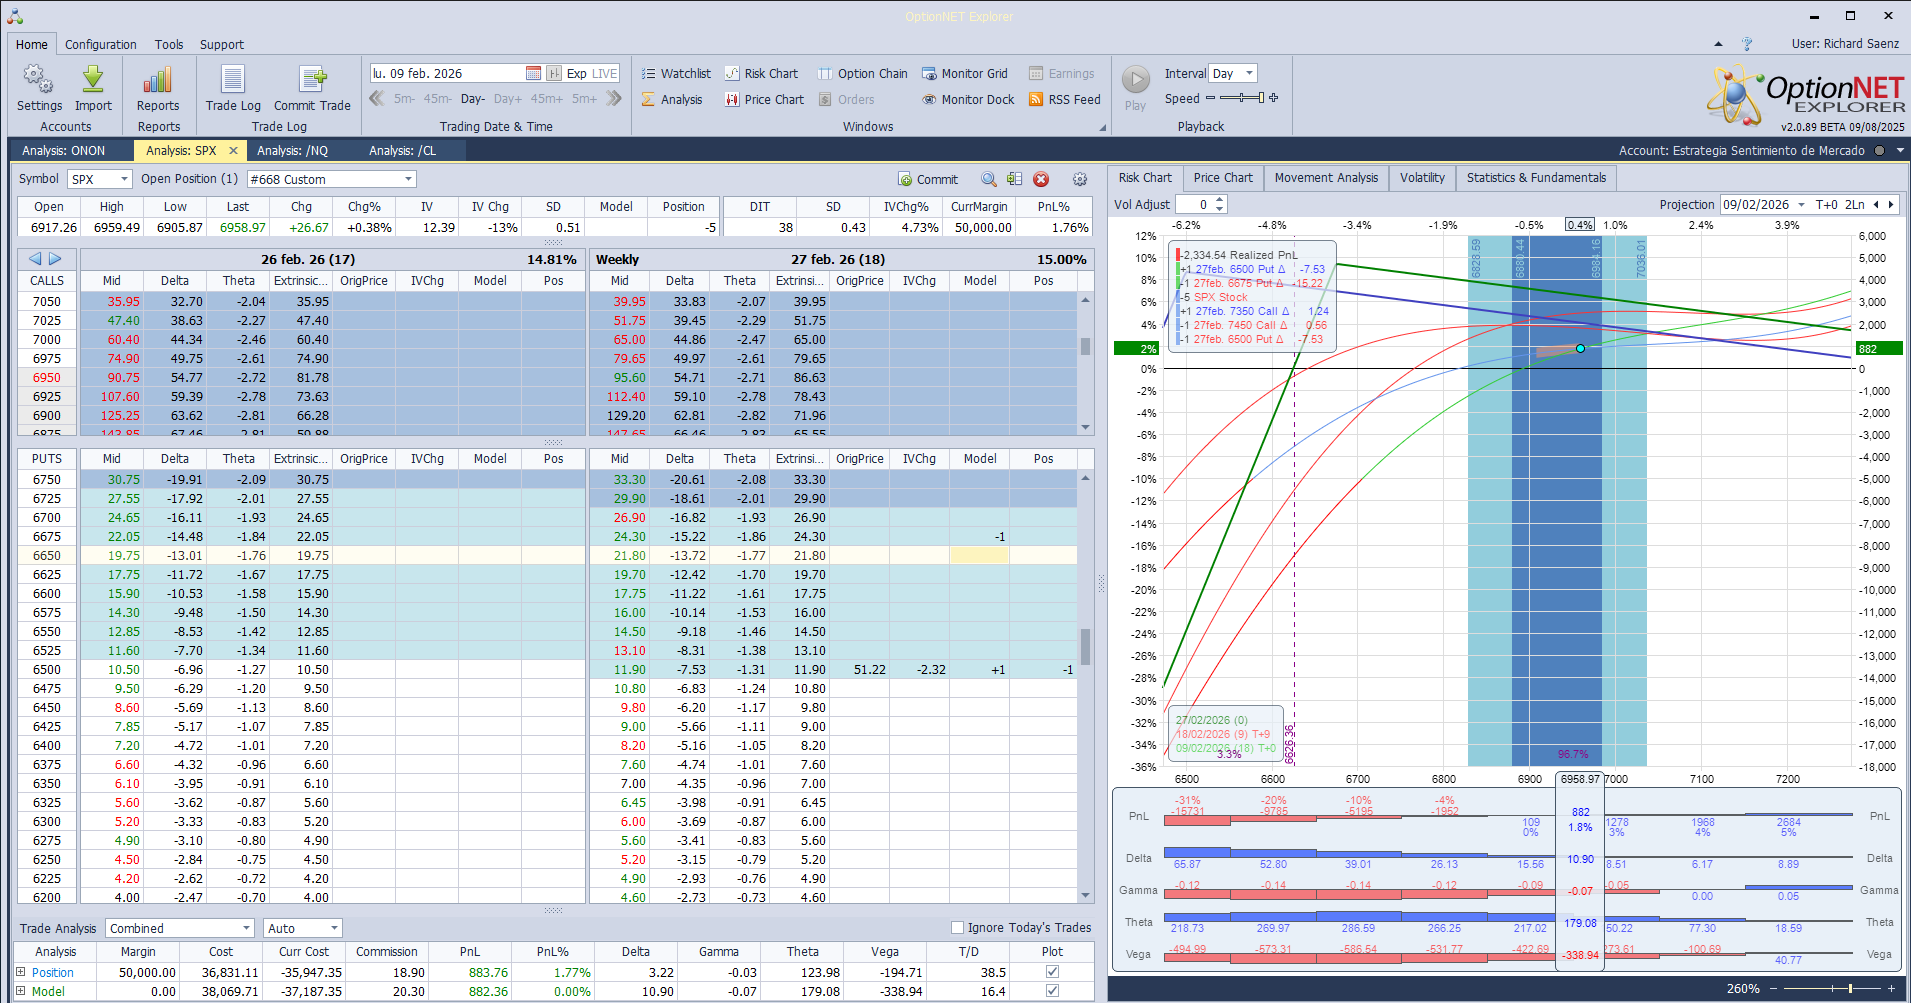Screen dimensions: 1911x1003
Task: Open the Support menu
Action: 221,45
